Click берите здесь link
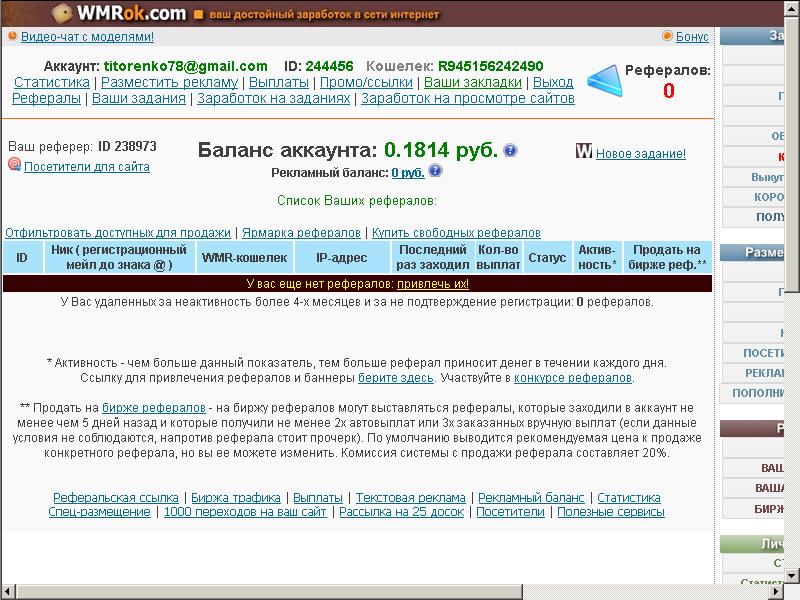Viewport: 800px width, 600px height. point(395,378)
